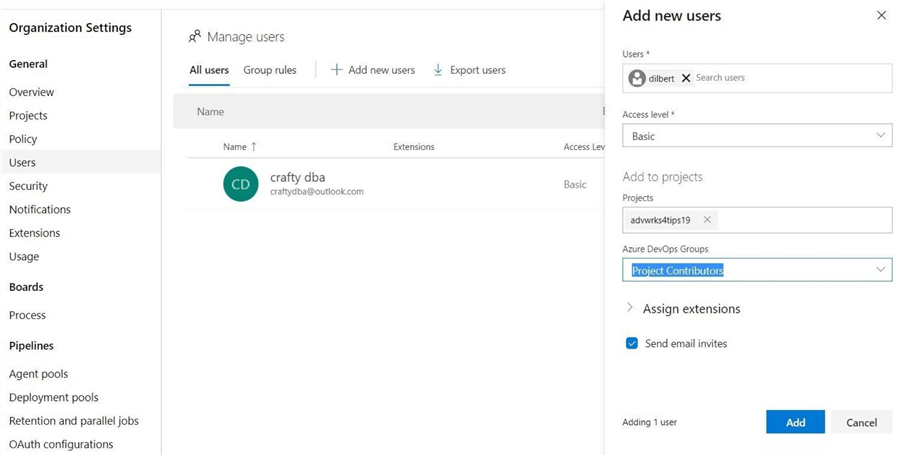Open Security in the sidebar
The image size is (900, 456).
(x=28, y=186)
